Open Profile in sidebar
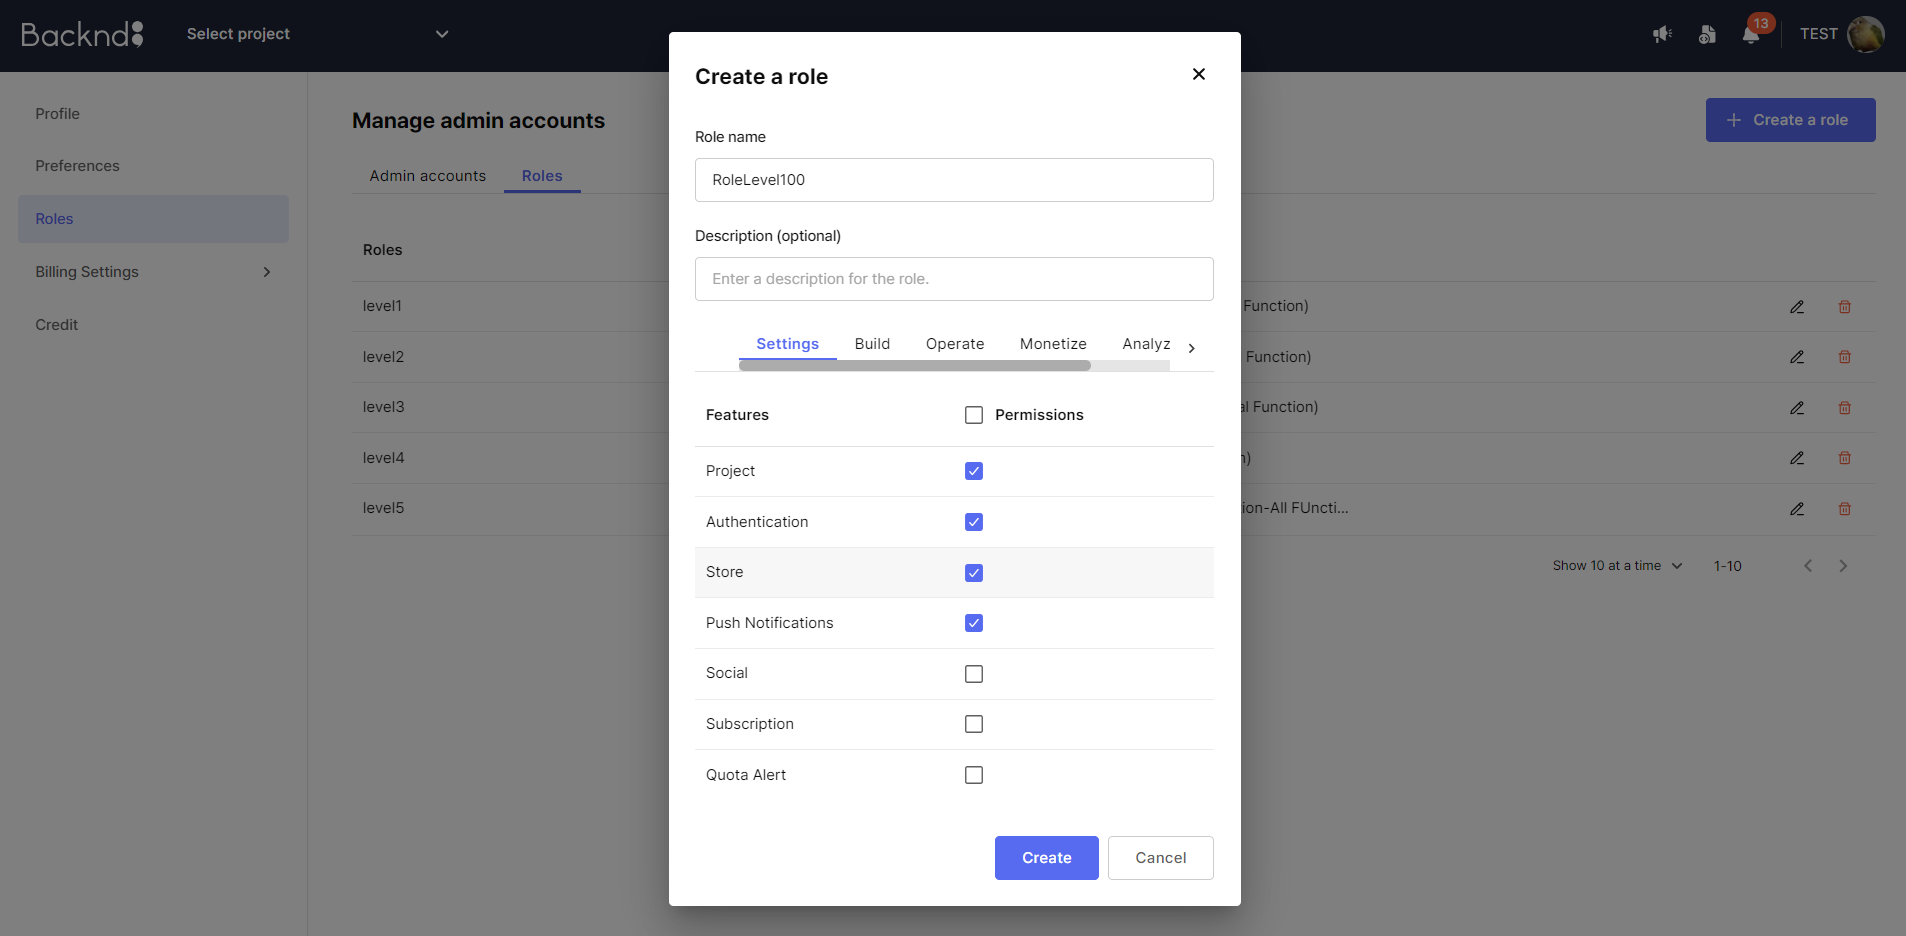 point(57,114)
